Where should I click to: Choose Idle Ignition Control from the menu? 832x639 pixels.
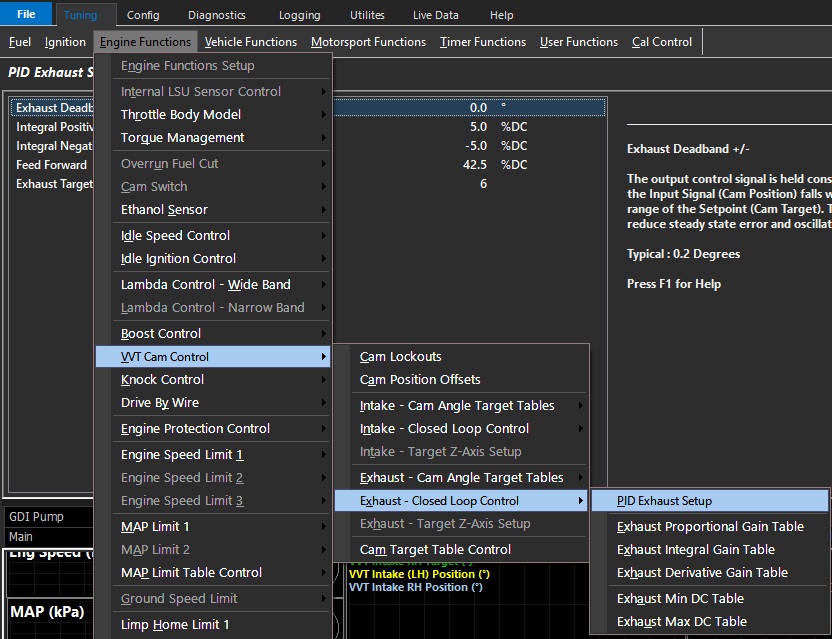point(213,258)
